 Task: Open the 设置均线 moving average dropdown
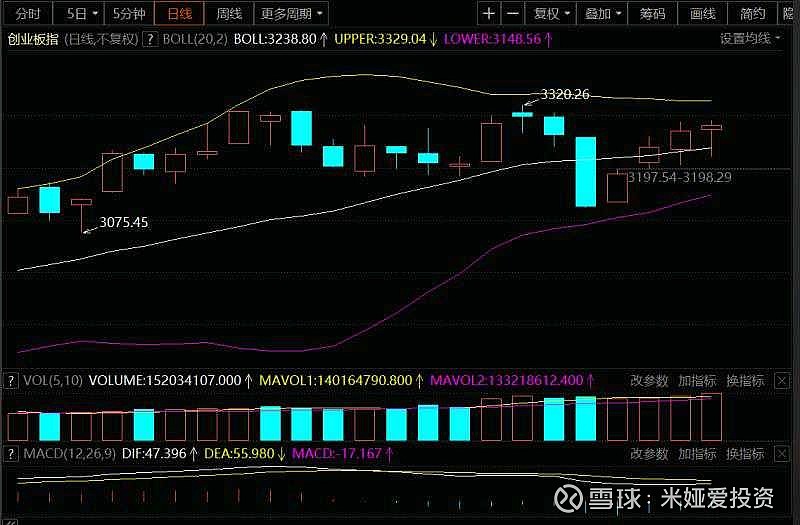[750, 38]
